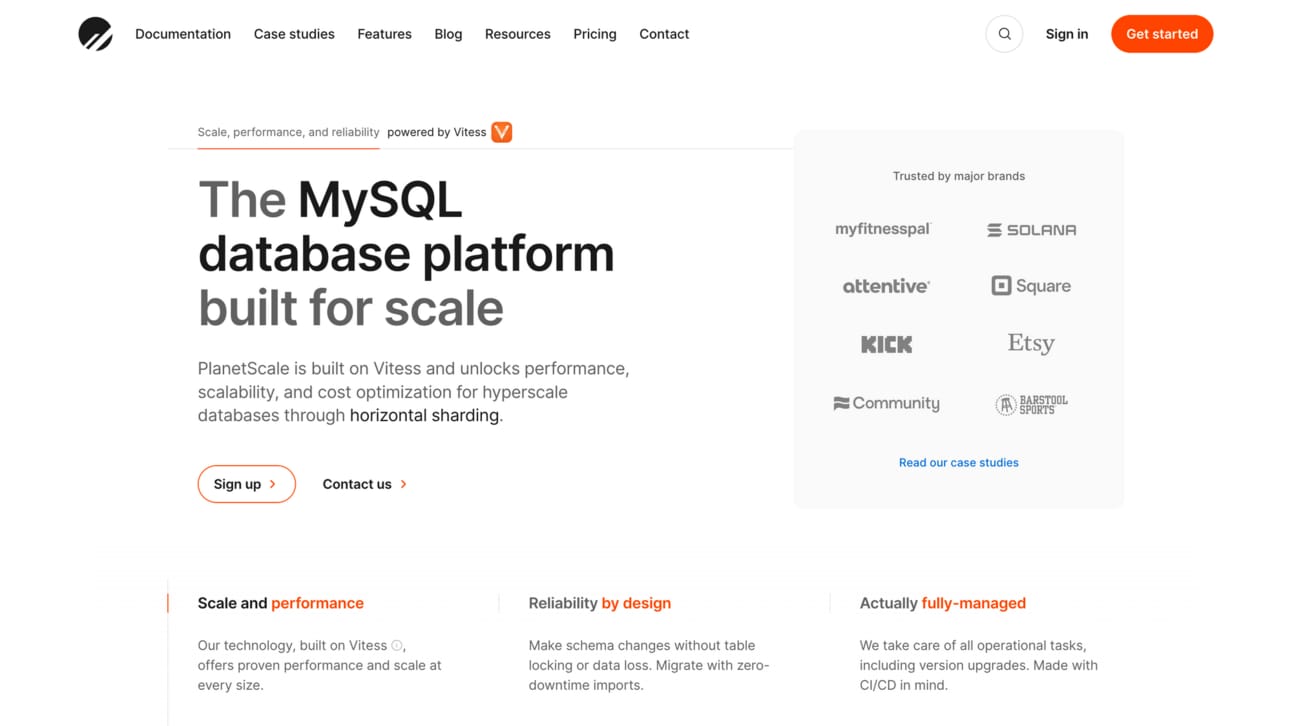The height and width of the screenshot is (726, 1292).
Task: Click the Contact us link
Action: click(x=365, y=484)
